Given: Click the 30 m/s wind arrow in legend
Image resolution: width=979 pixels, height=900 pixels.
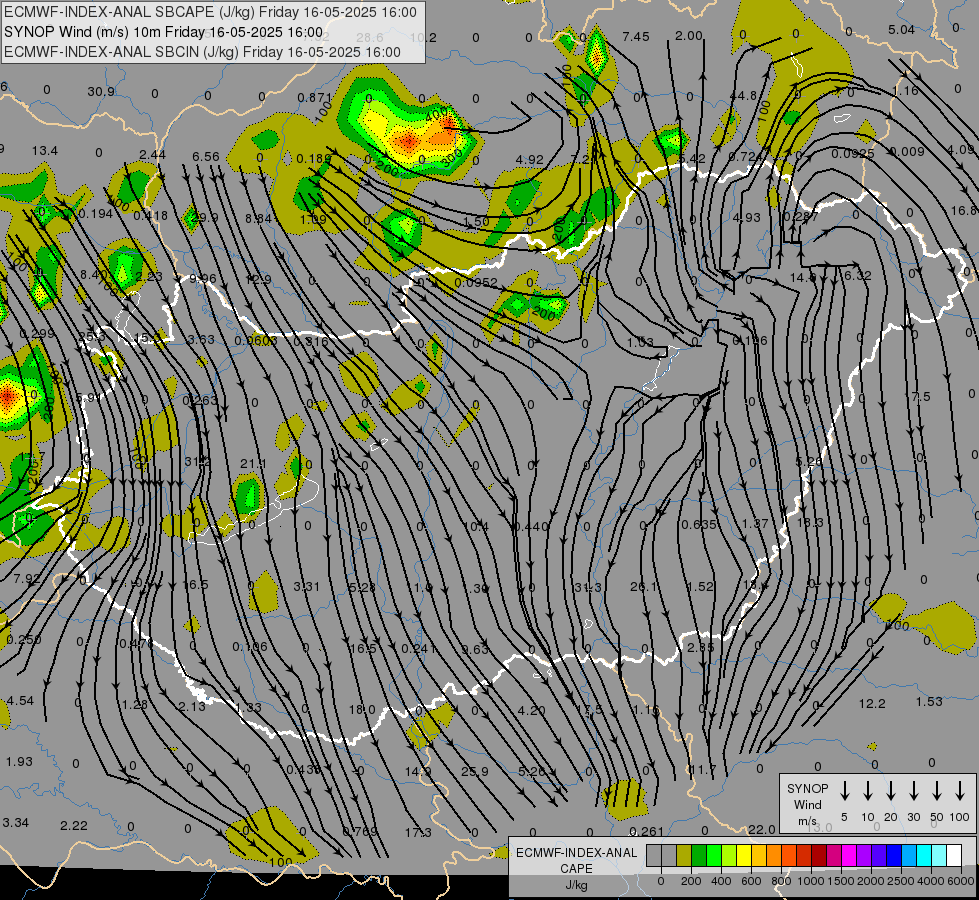Looking at the screenshot, I should [914, 791].
